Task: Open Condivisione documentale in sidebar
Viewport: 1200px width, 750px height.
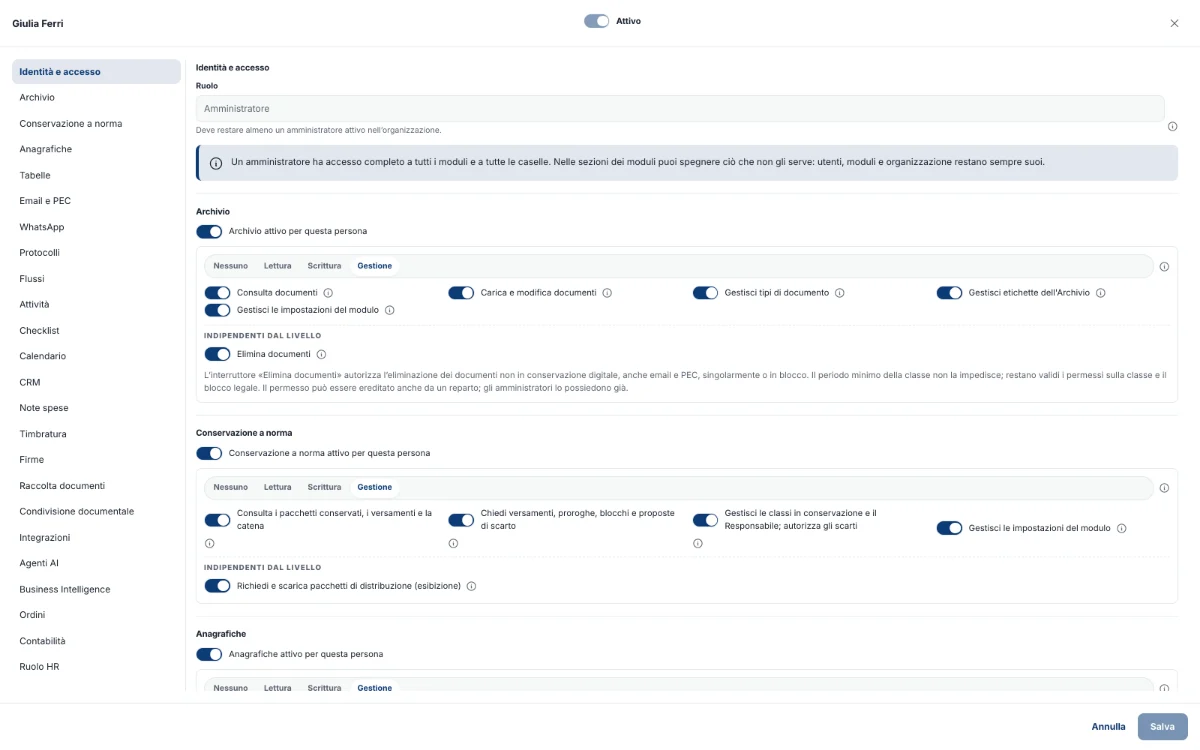Action: [x=96, y=511]
